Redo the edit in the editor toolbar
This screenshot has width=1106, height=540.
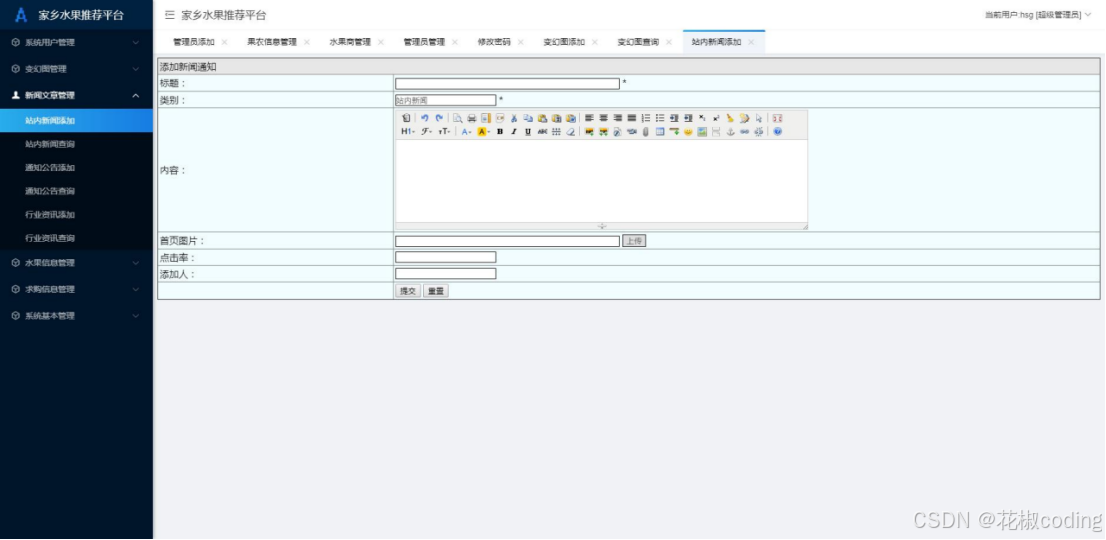click(x=439, y=118)
